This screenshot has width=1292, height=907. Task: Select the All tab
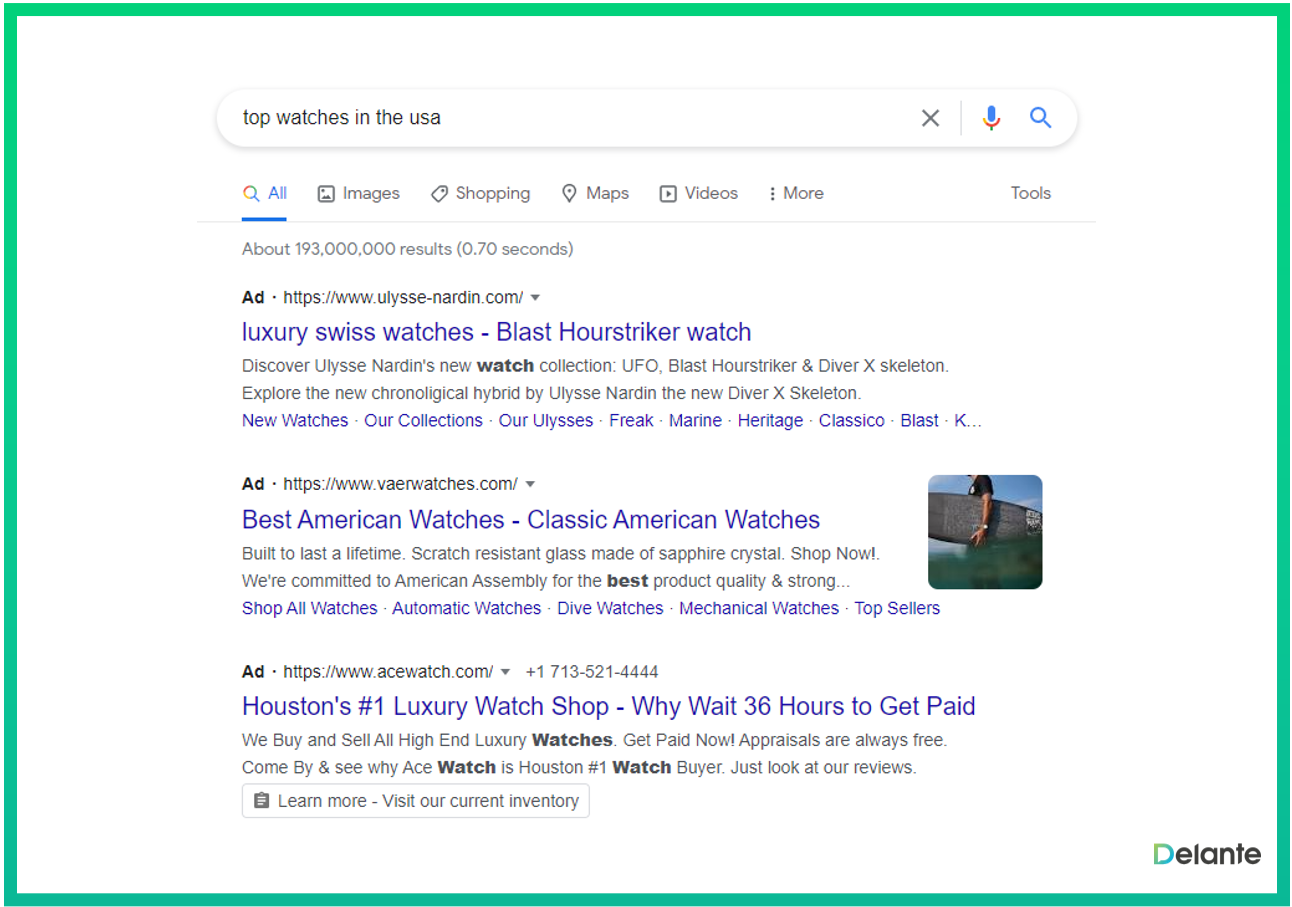pyautogui.click(x=265, y=194)
